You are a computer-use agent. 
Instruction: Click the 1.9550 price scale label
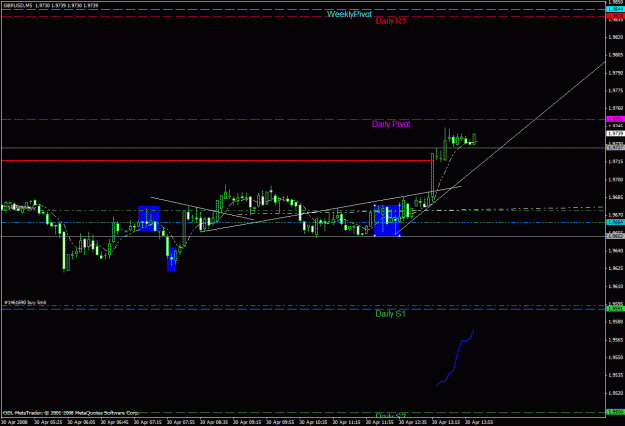[x=616, y=357]
